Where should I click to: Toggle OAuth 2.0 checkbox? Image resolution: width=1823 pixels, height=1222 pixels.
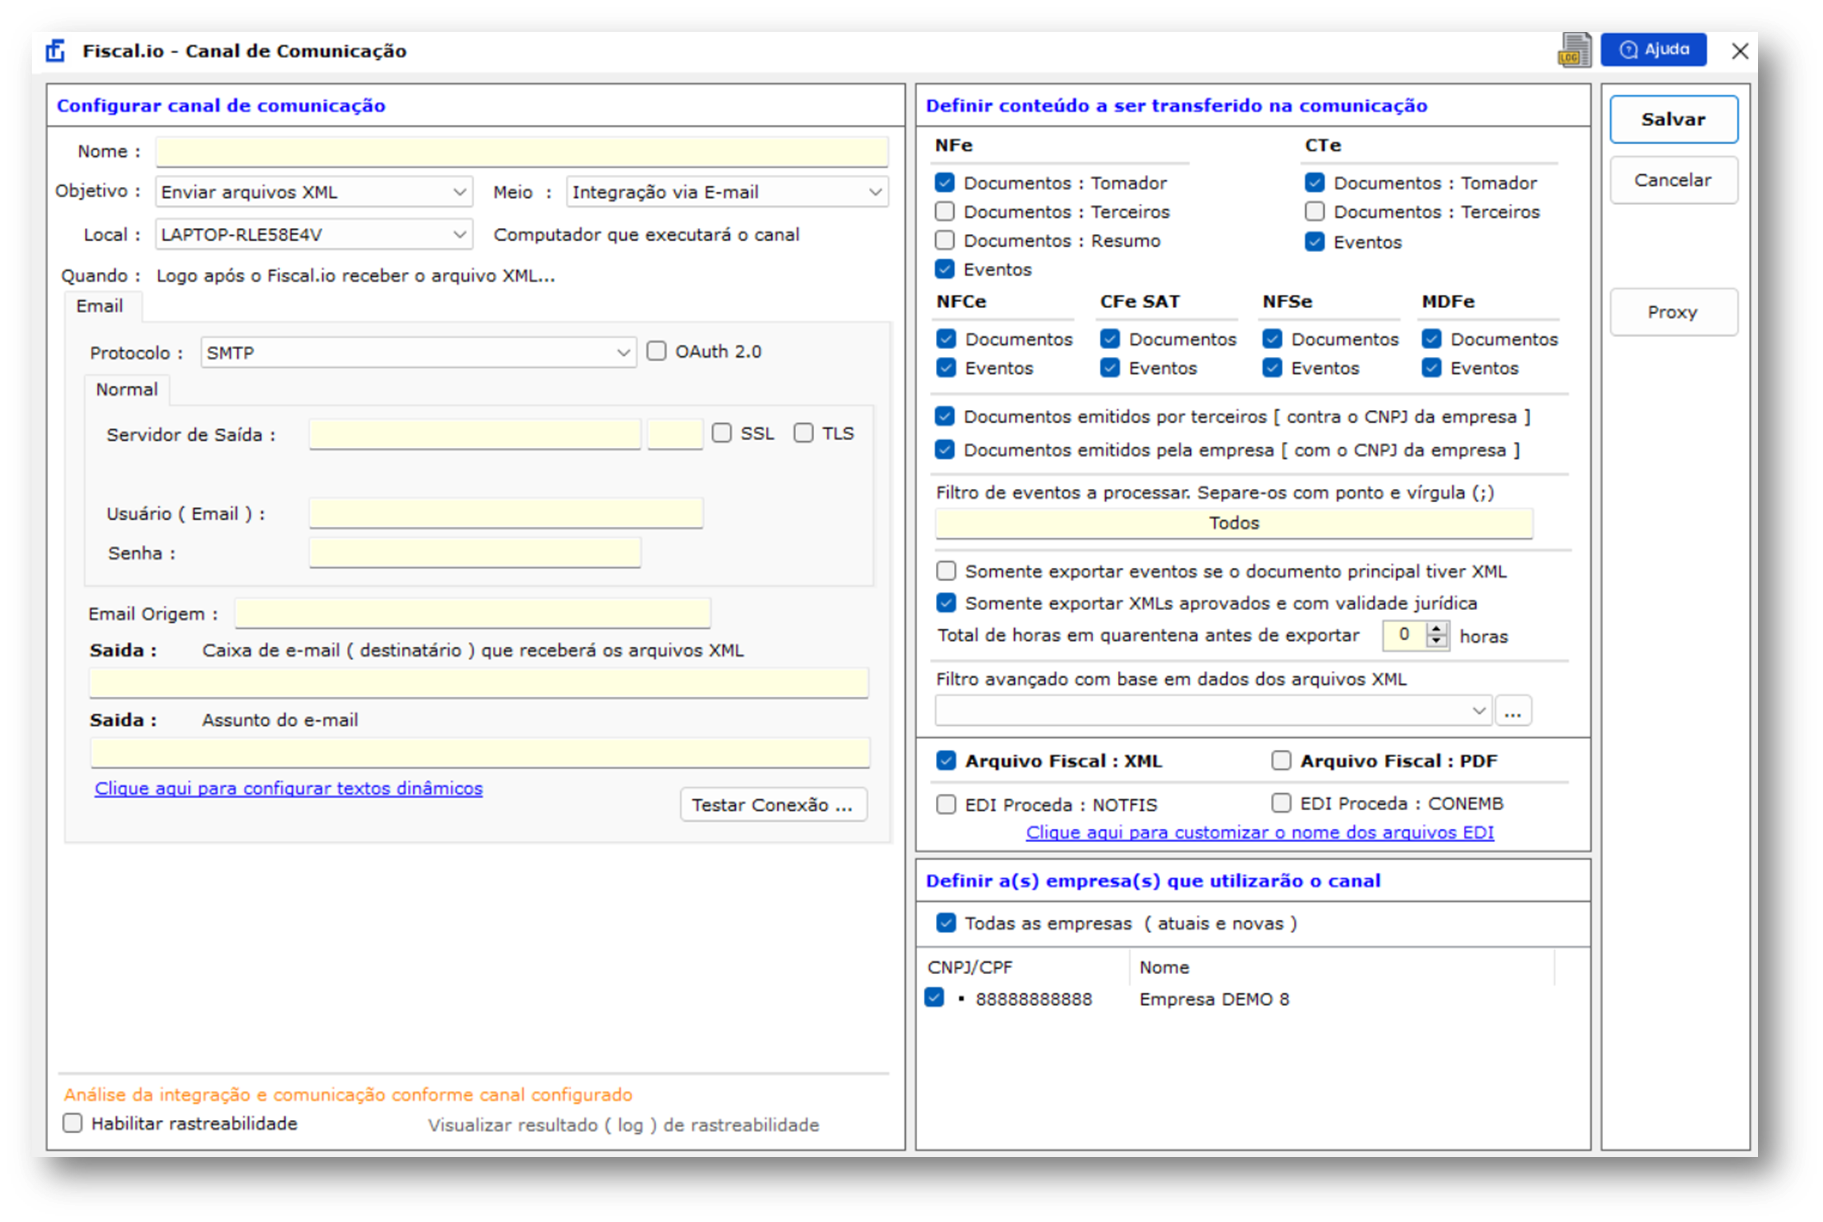coord(656,351)
